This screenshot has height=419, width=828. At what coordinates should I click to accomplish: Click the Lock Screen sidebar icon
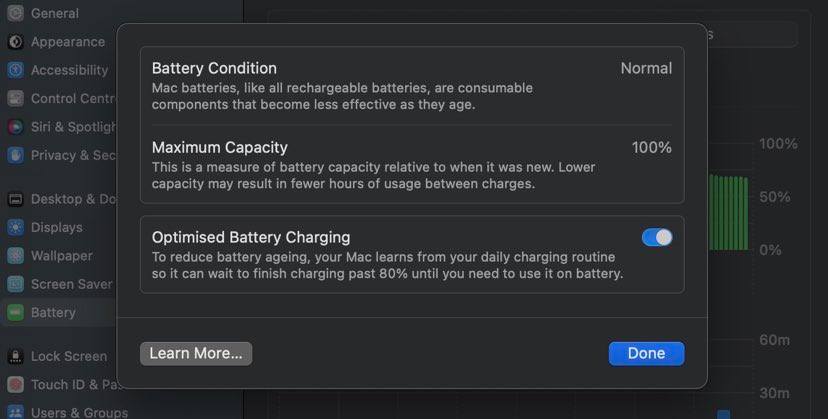(x=15, y=356)
